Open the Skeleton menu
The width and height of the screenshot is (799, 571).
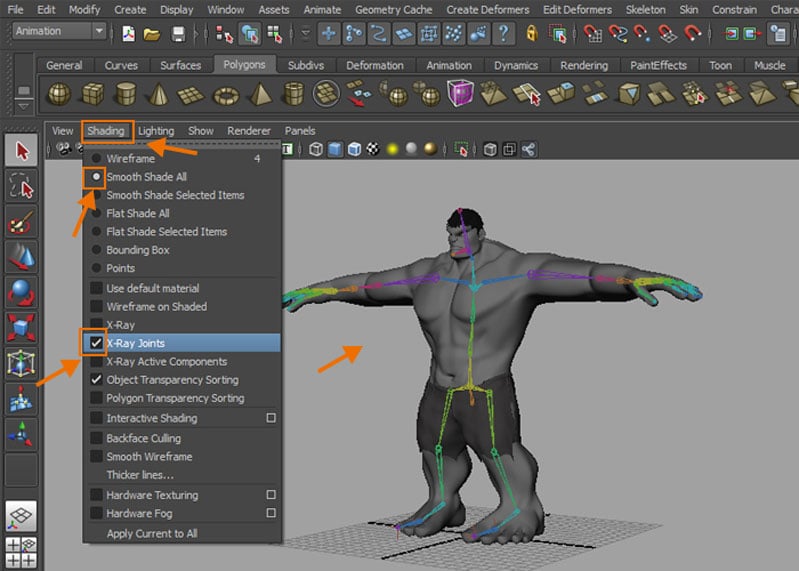tap(645, 9)
